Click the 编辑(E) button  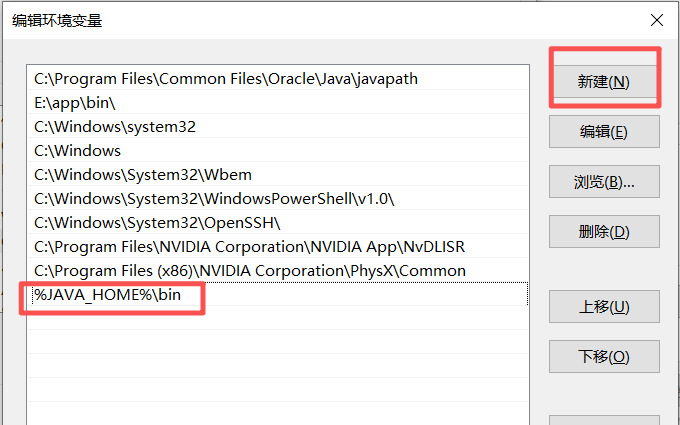pos(604,131)
